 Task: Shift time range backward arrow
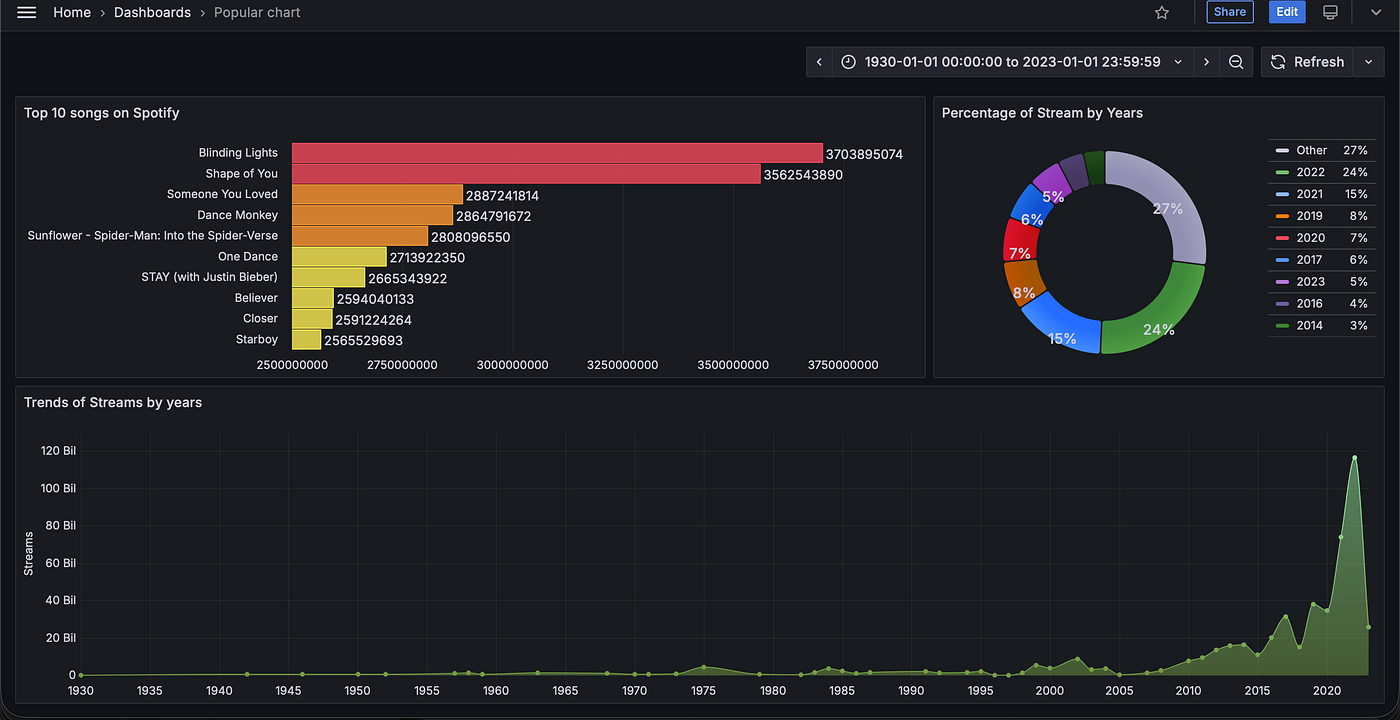point(819,62)
